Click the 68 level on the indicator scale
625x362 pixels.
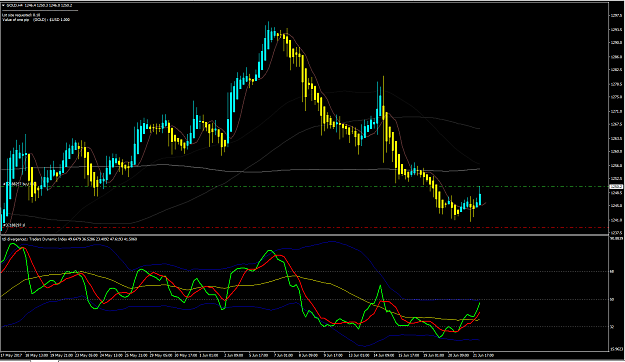[612, 272]
